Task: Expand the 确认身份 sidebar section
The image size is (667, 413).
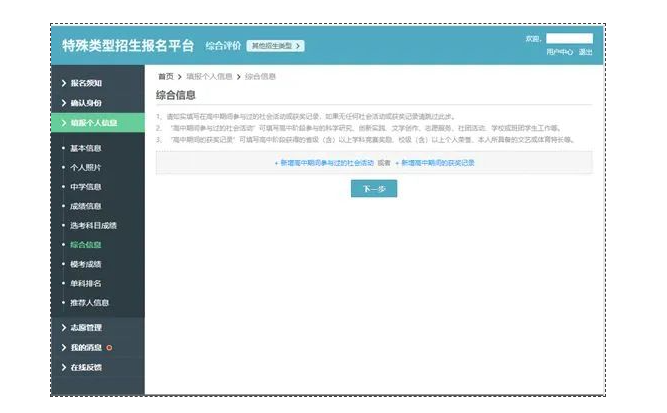Action: click(86, 103)
